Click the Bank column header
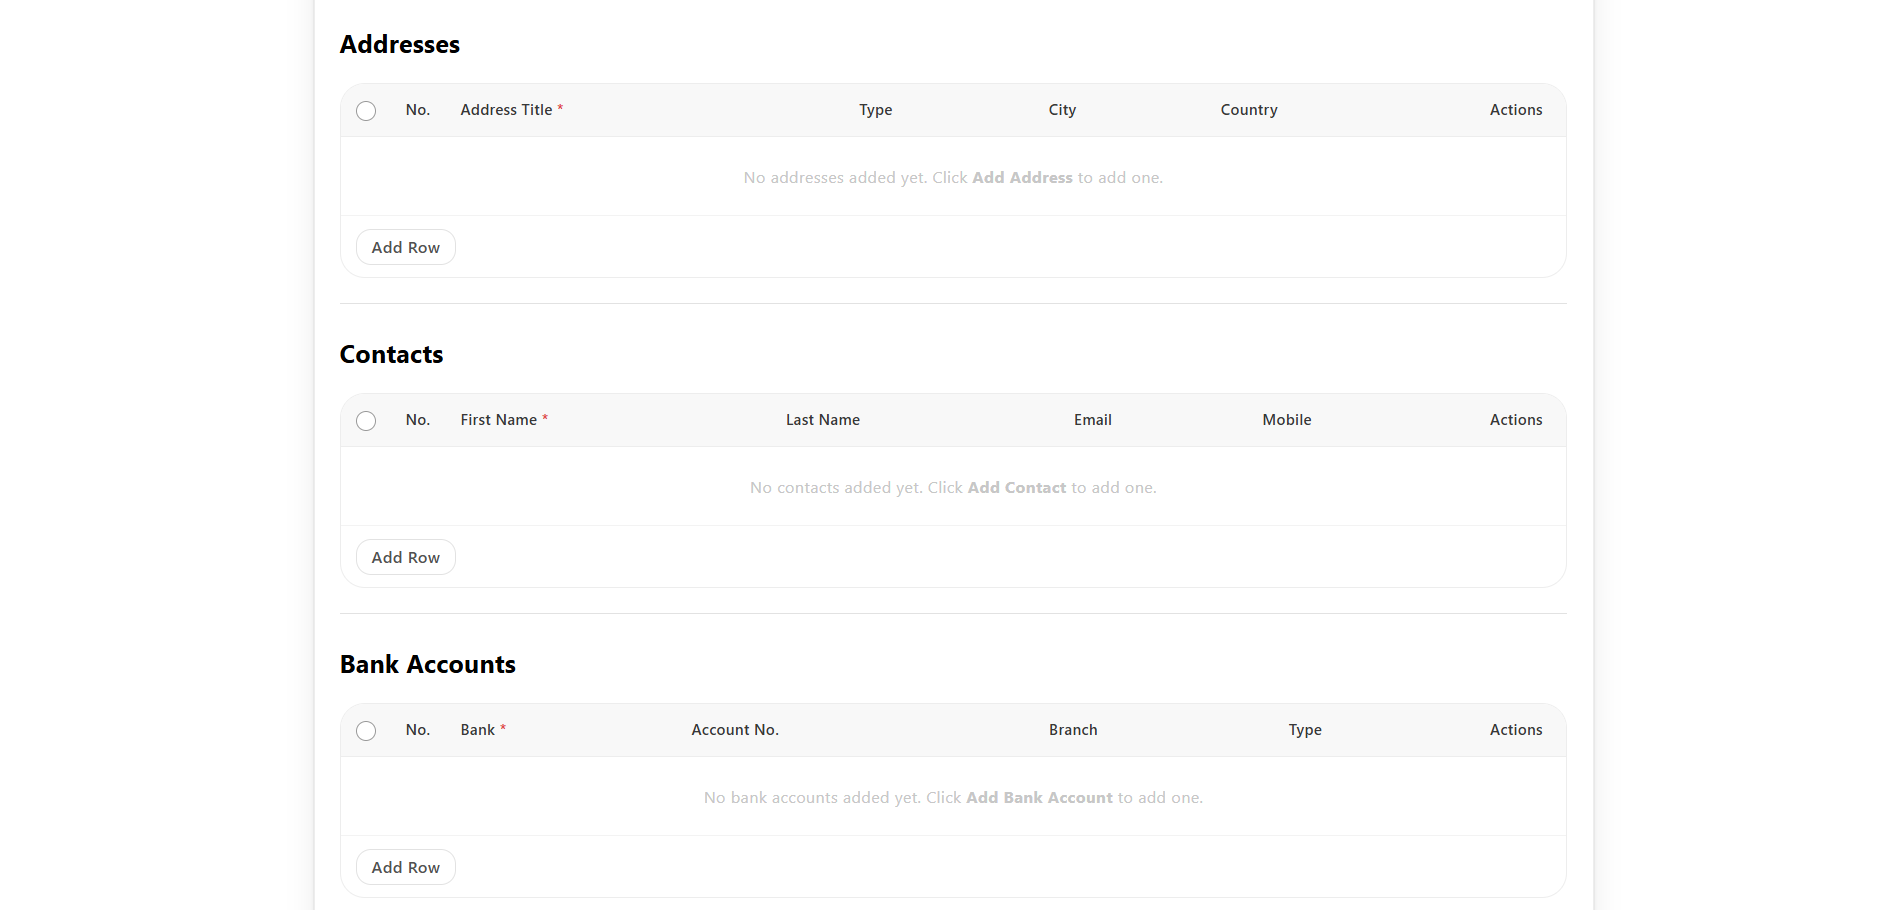The image size is (1902, 910). (483, 730)
